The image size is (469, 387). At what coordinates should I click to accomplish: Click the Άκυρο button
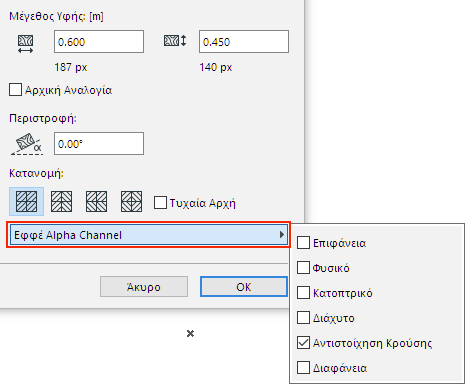(144, 287)
